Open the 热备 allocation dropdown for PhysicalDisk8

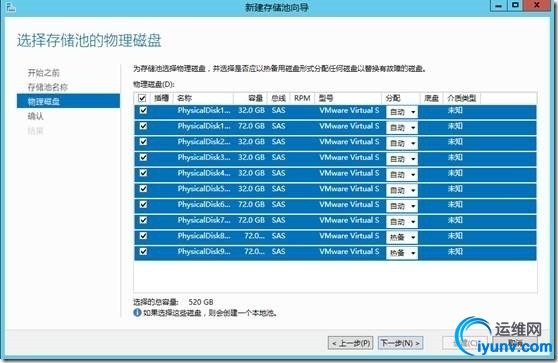tap(402, 237)
